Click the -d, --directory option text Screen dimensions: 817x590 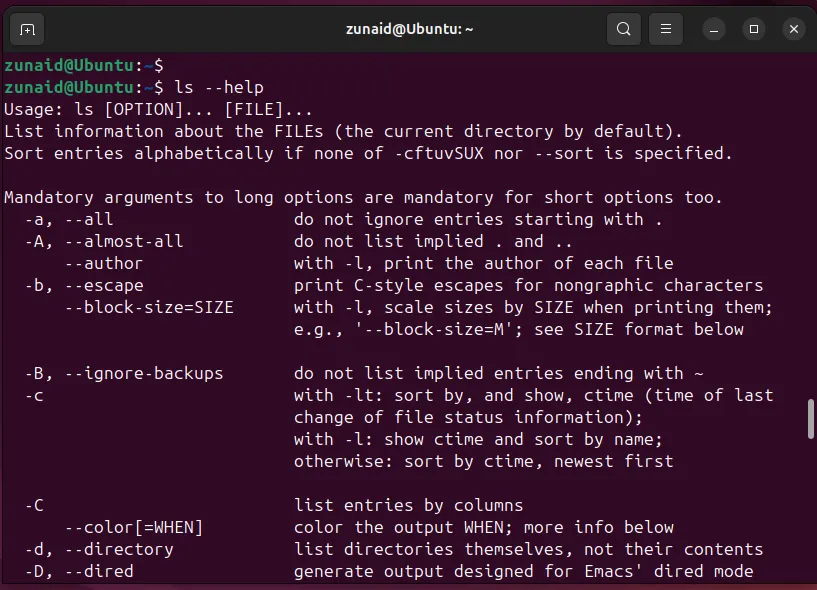point(84,549)
